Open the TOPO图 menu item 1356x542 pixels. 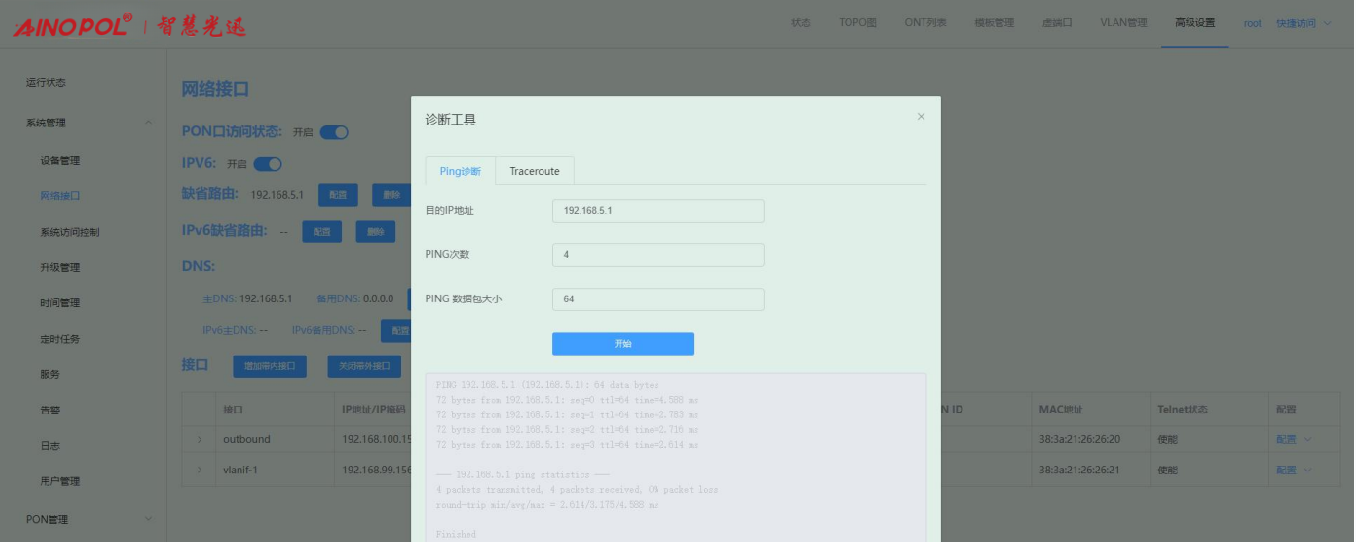coord(857,23)
